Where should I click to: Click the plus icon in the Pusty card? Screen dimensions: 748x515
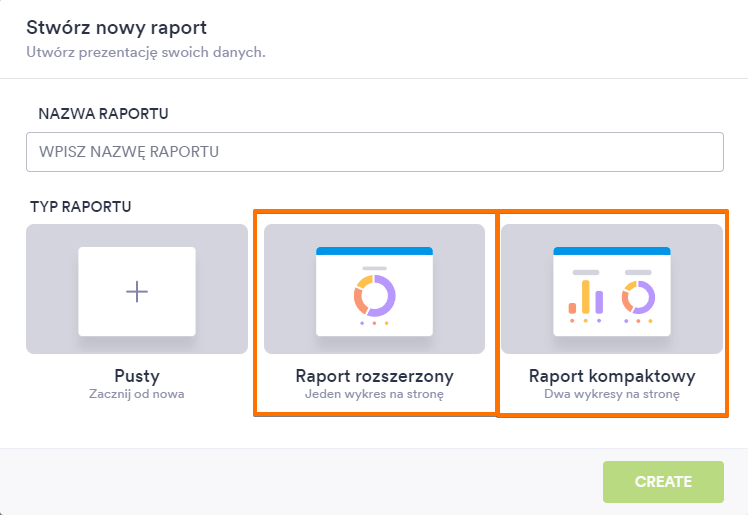[x=136, y=291]
